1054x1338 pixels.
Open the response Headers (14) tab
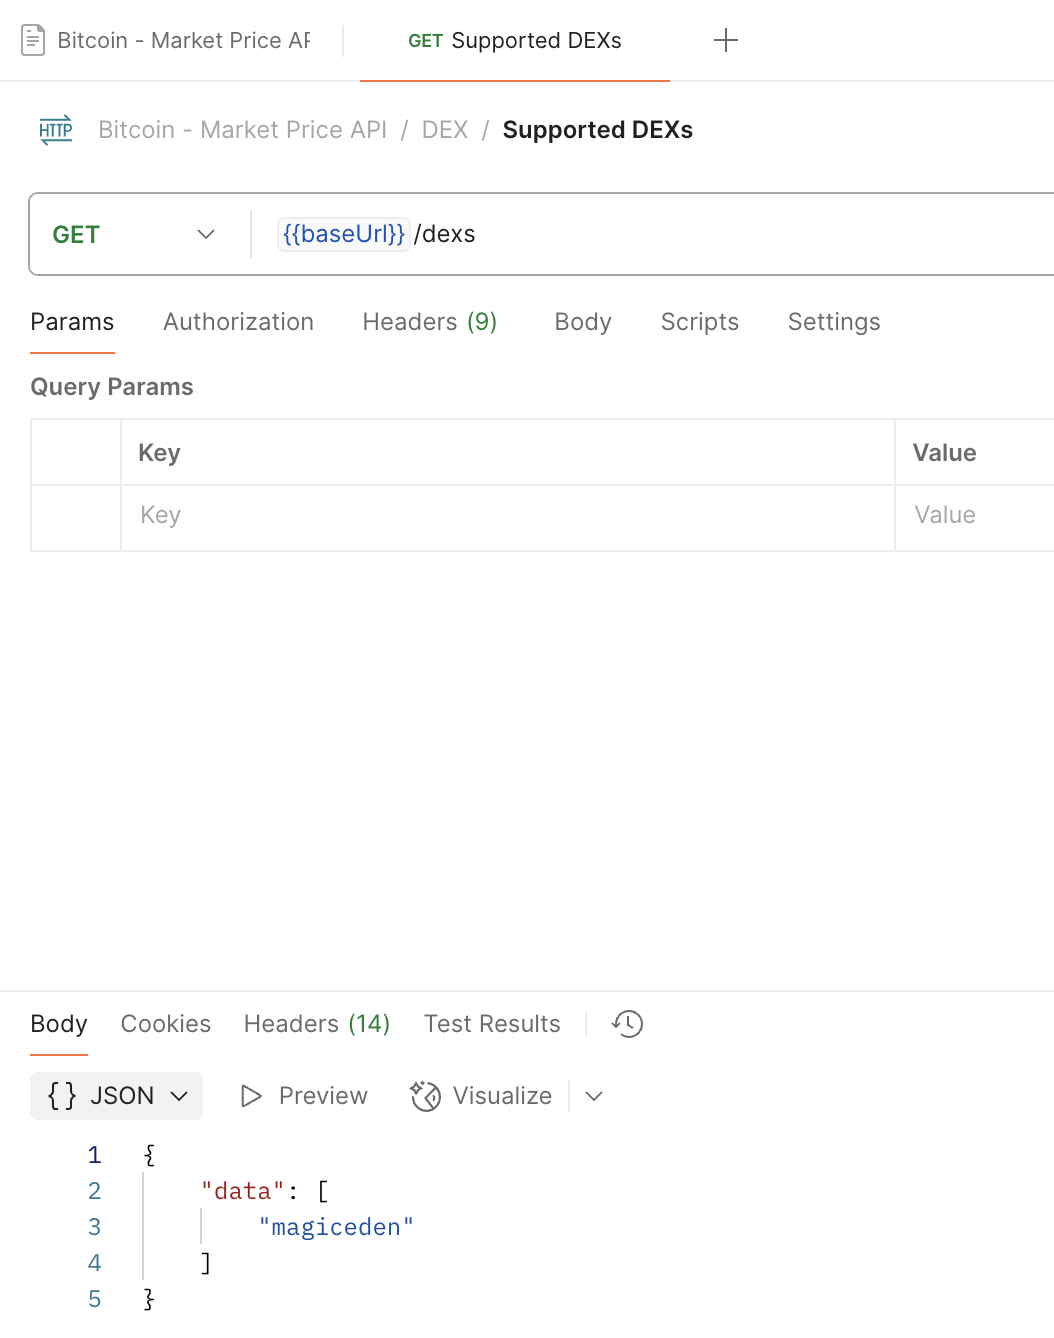(317, 1024)
